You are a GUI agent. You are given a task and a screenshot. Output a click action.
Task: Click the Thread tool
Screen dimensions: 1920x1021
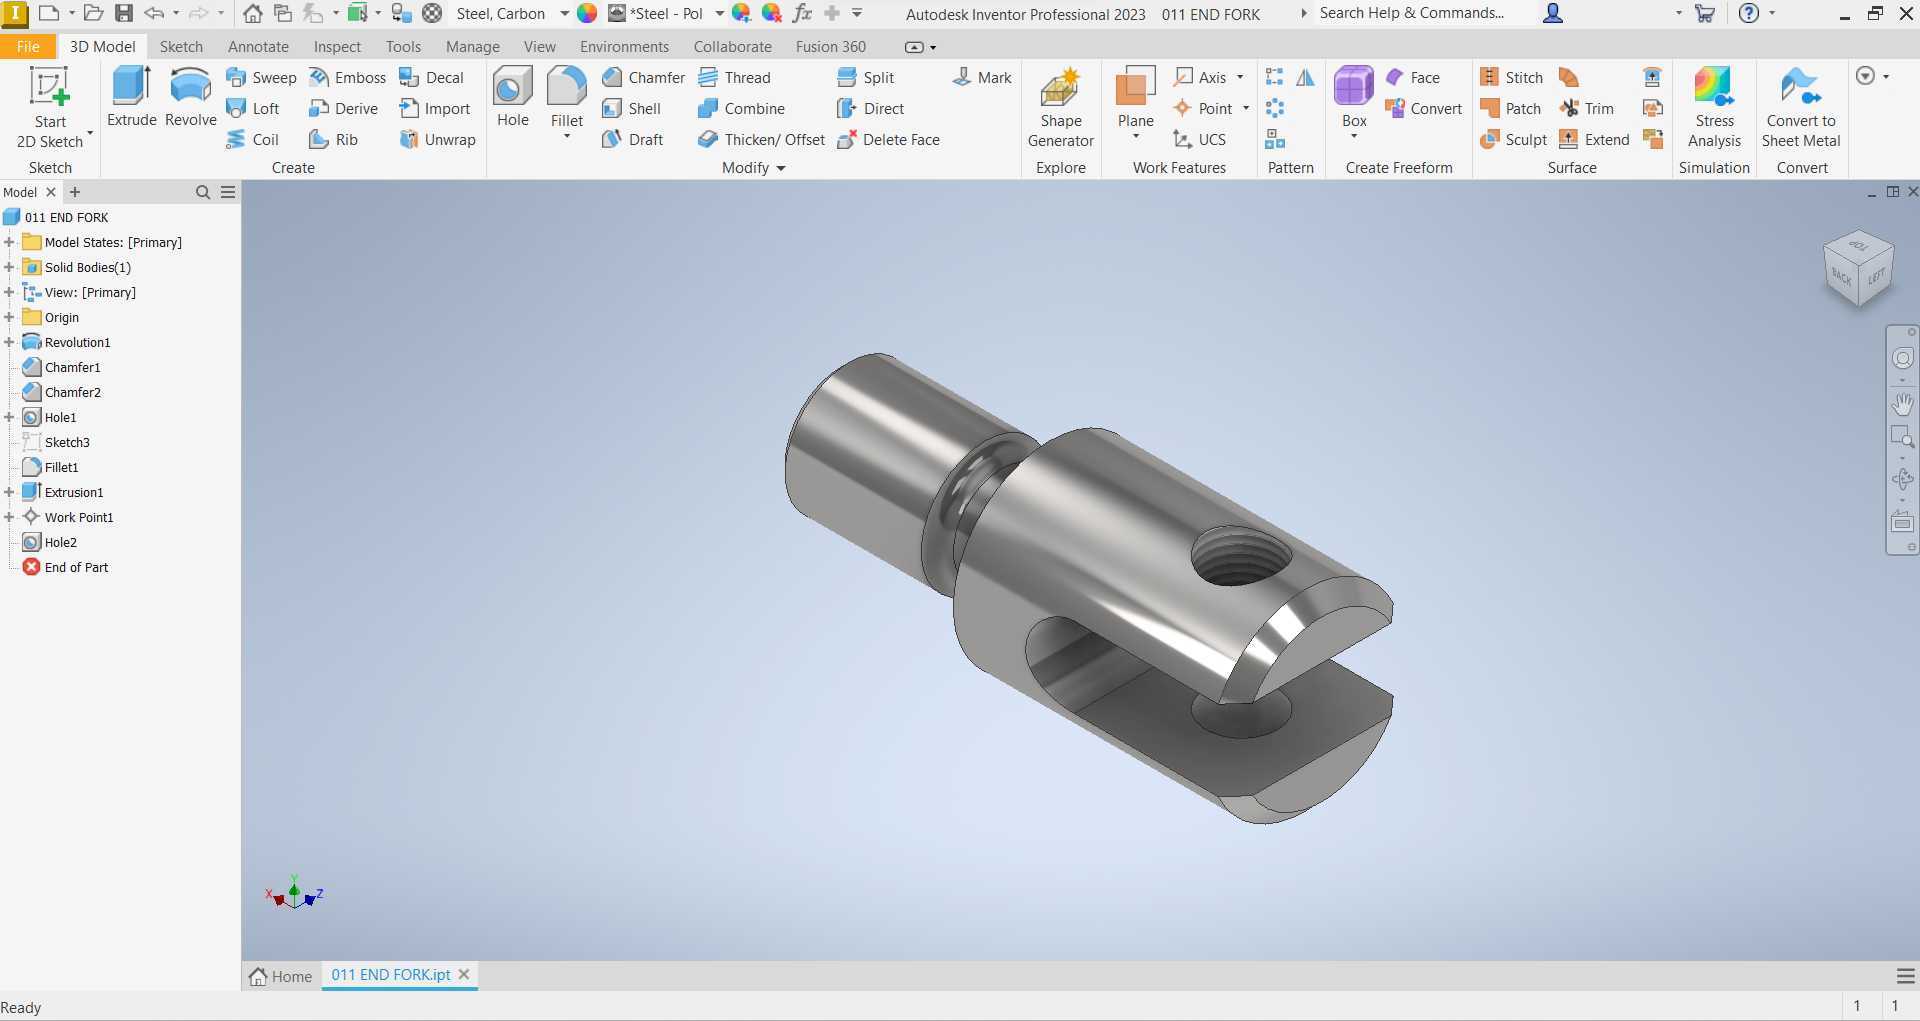point(734,77)
